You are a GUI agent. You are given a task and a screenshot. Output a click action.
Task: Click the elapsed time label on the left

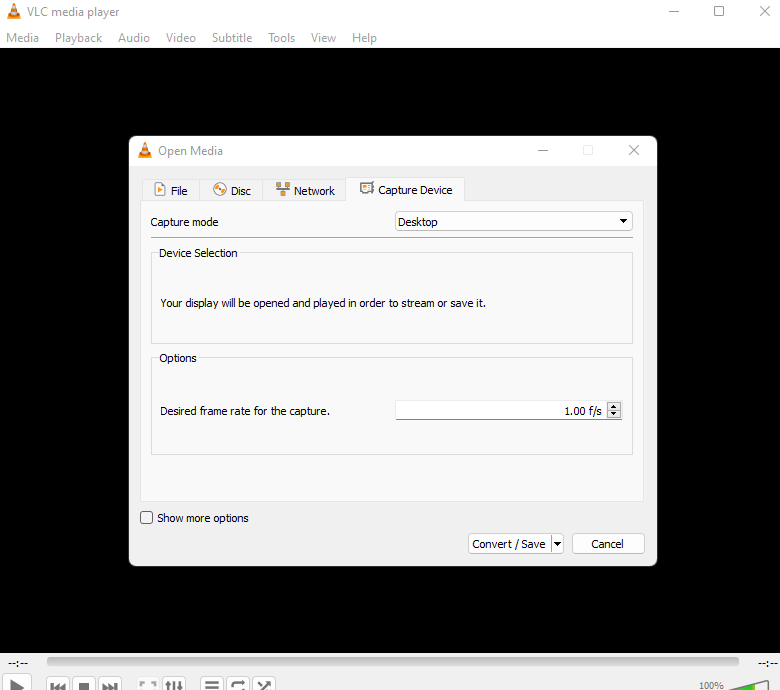click(x=18, y=663)
